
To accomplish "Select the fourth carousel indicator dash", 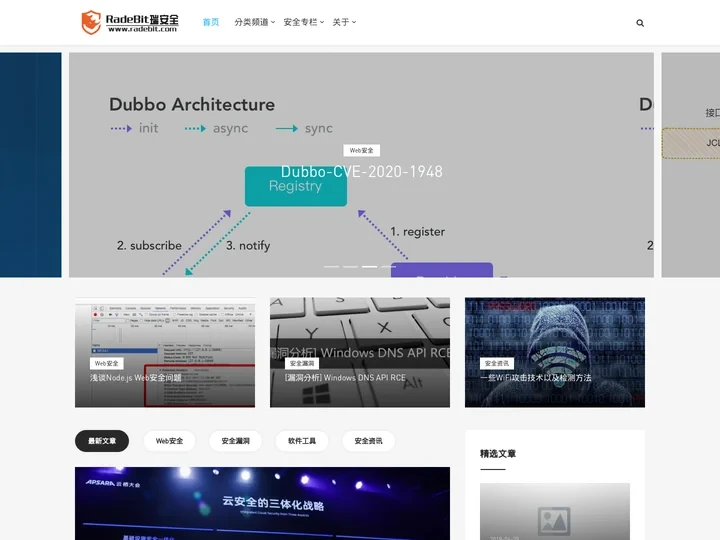I will click(388, 266).
